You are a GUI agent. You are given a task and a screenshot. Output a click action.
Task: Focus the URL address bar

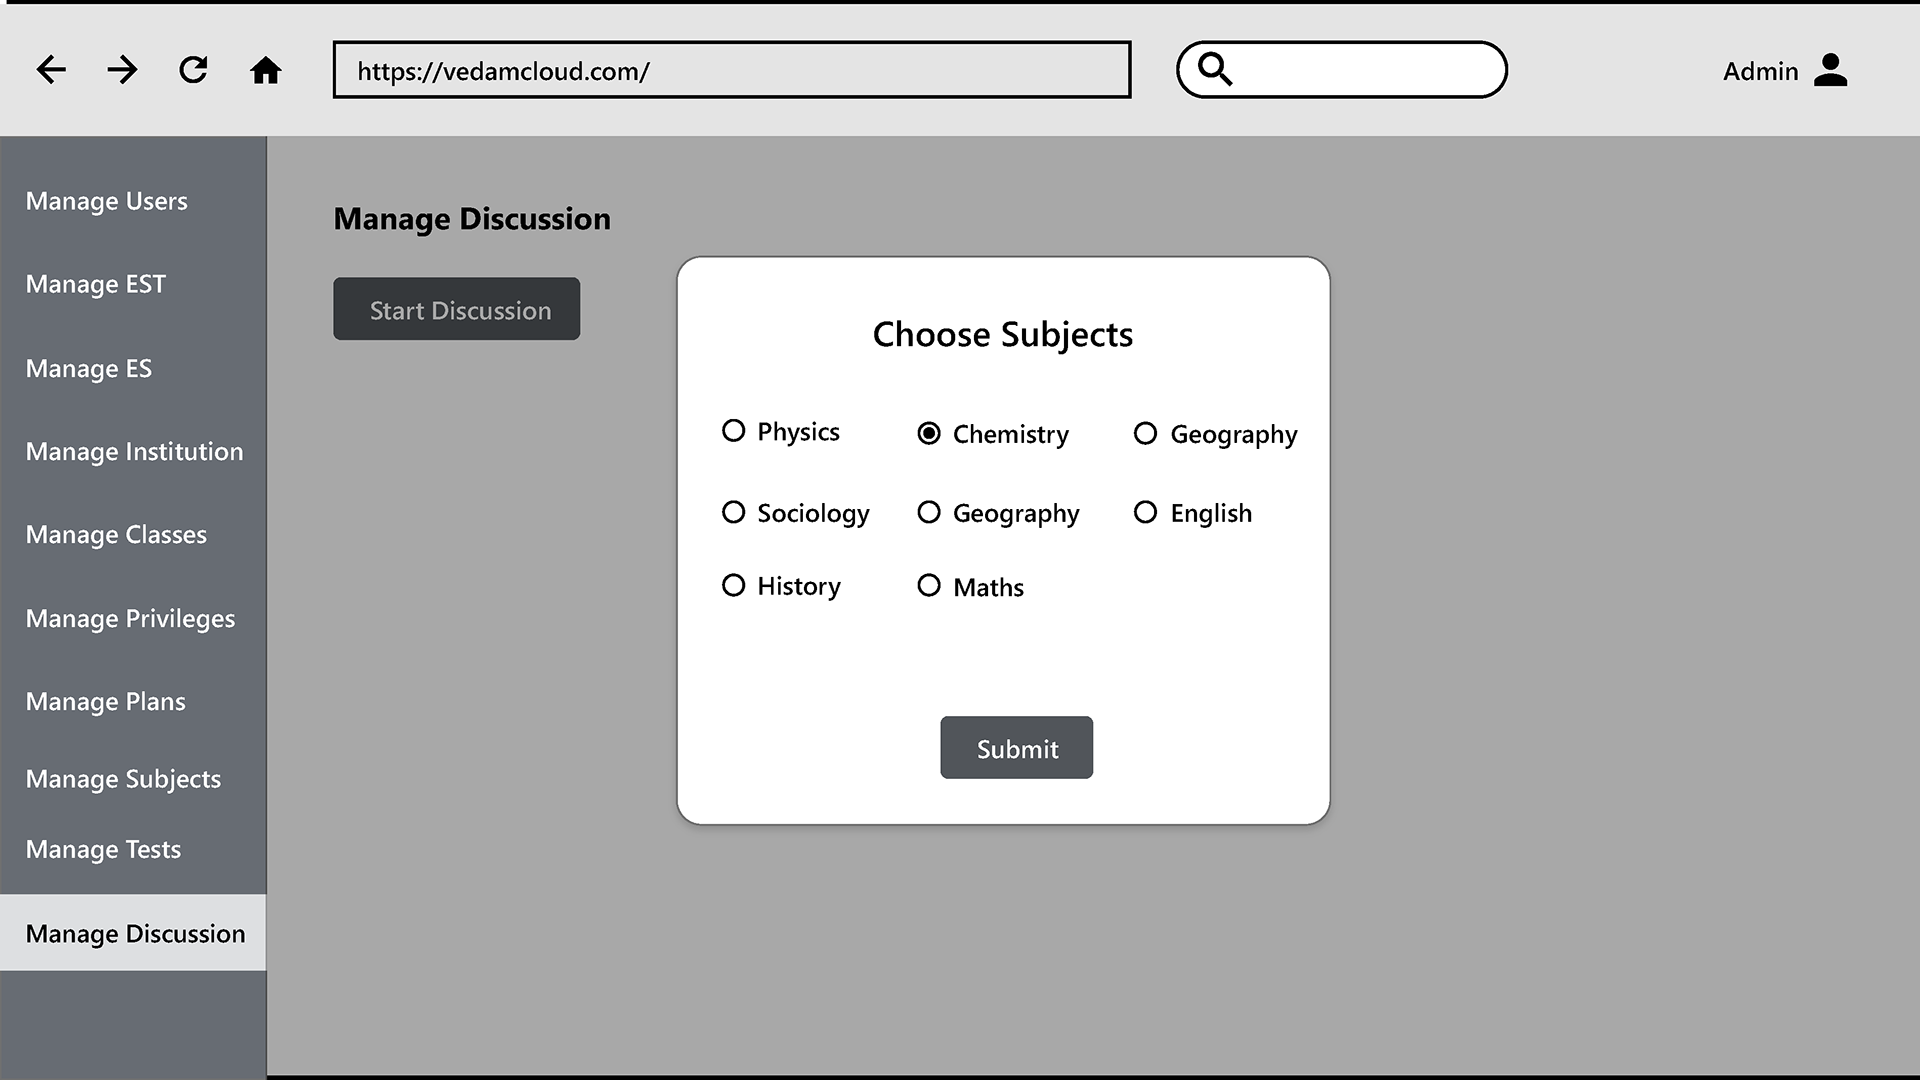(732, 70)
